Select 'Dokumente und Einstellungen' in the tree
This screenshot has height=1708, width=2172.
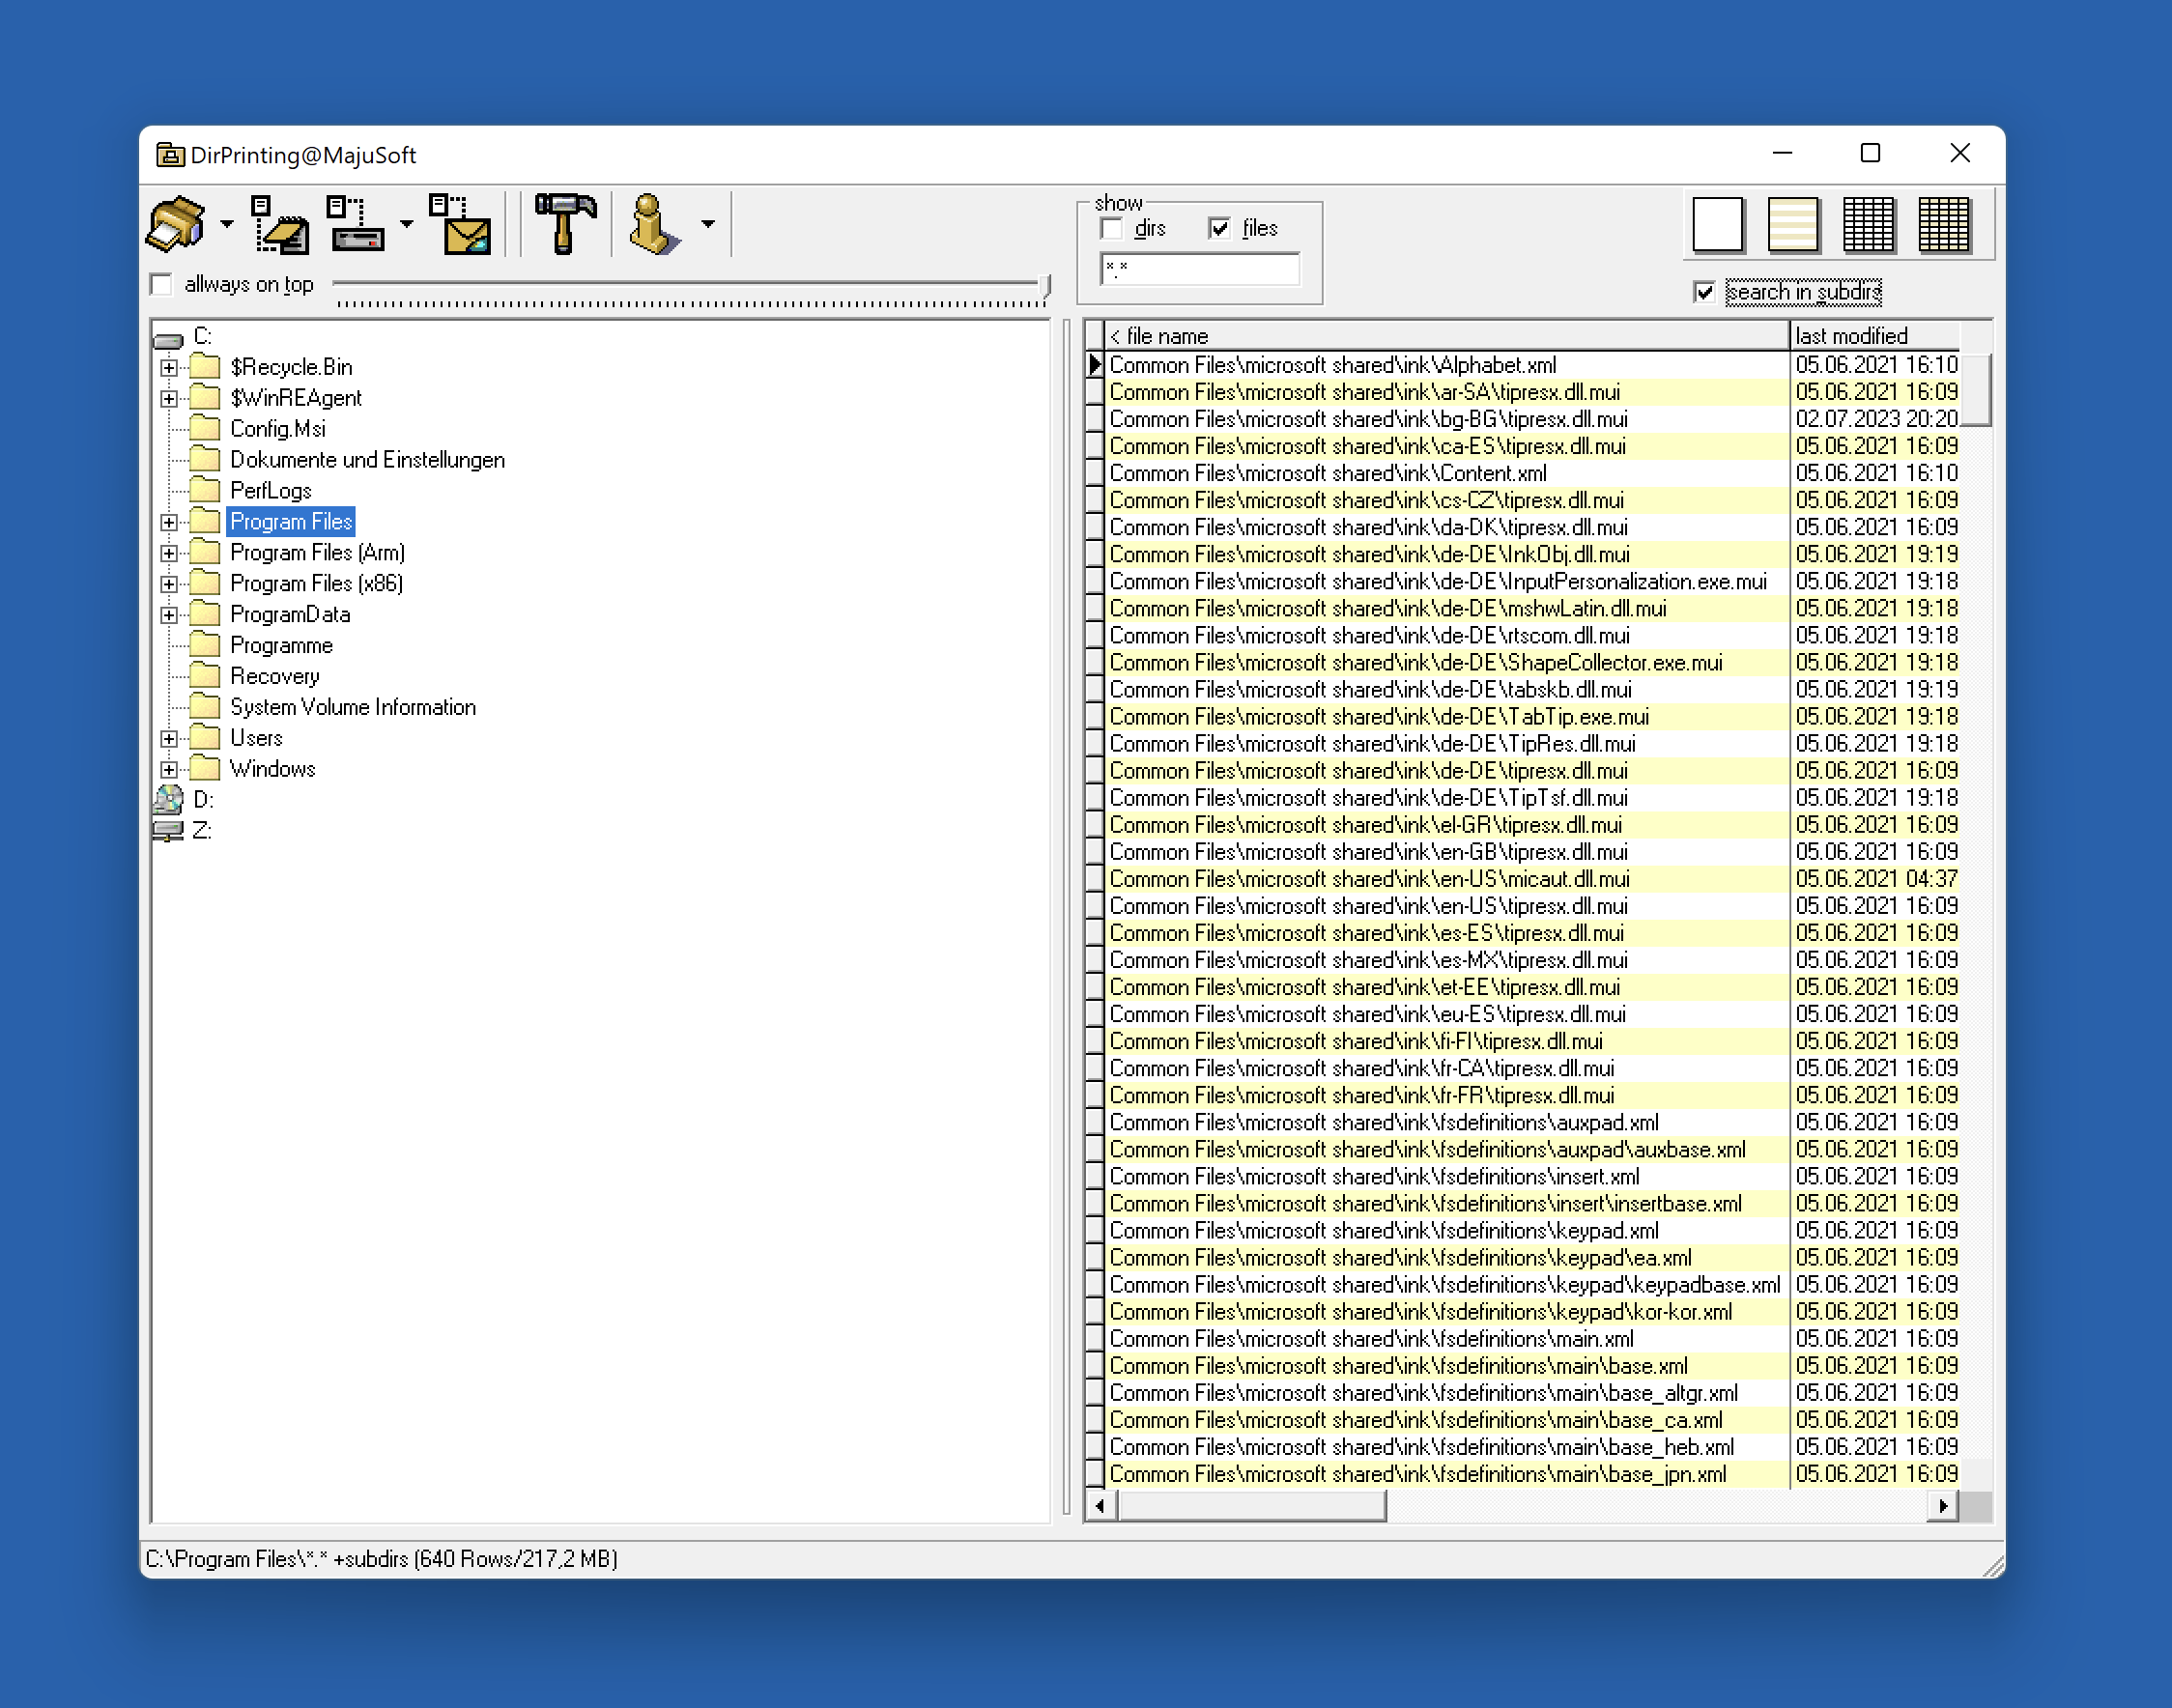(x=367, y=460)
